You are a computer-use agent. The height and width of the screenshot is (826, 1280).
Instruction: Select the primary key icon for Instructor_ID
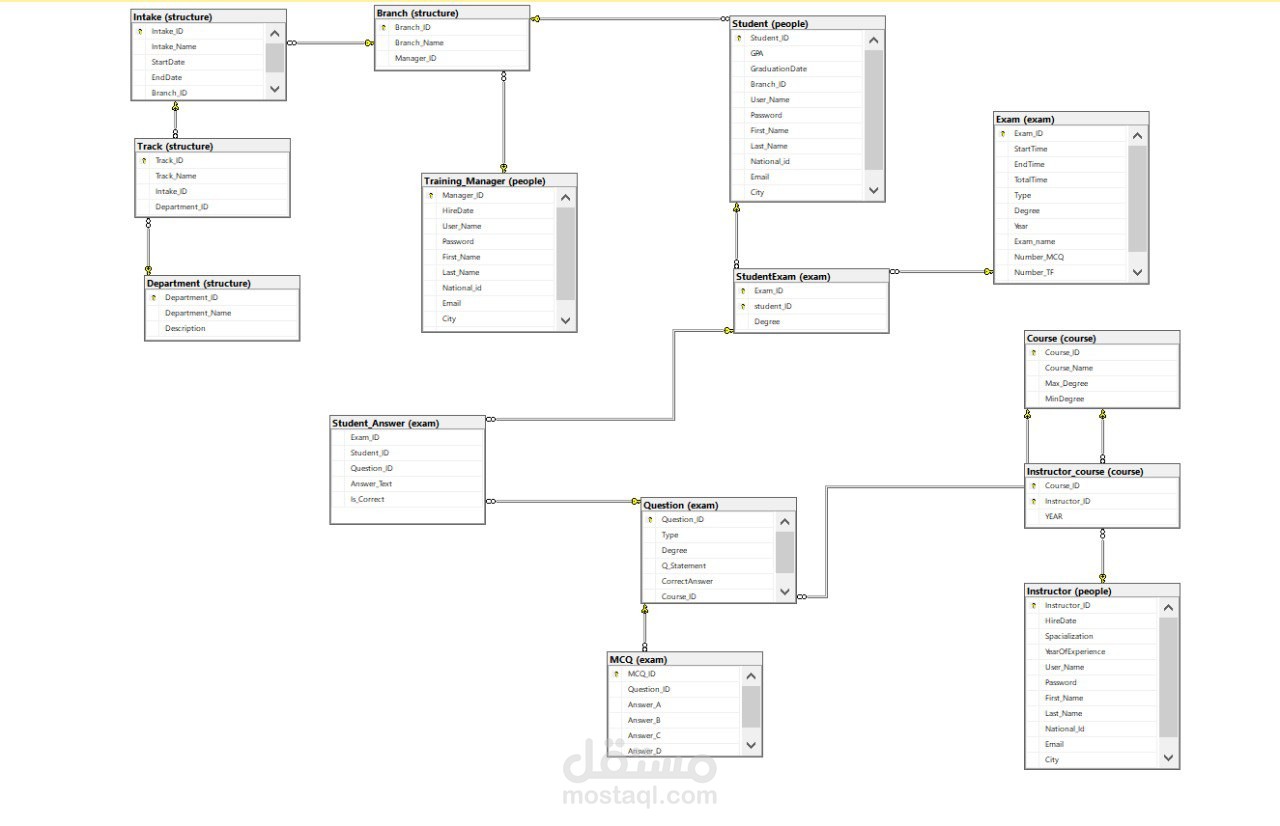[x=1032, y=605]
